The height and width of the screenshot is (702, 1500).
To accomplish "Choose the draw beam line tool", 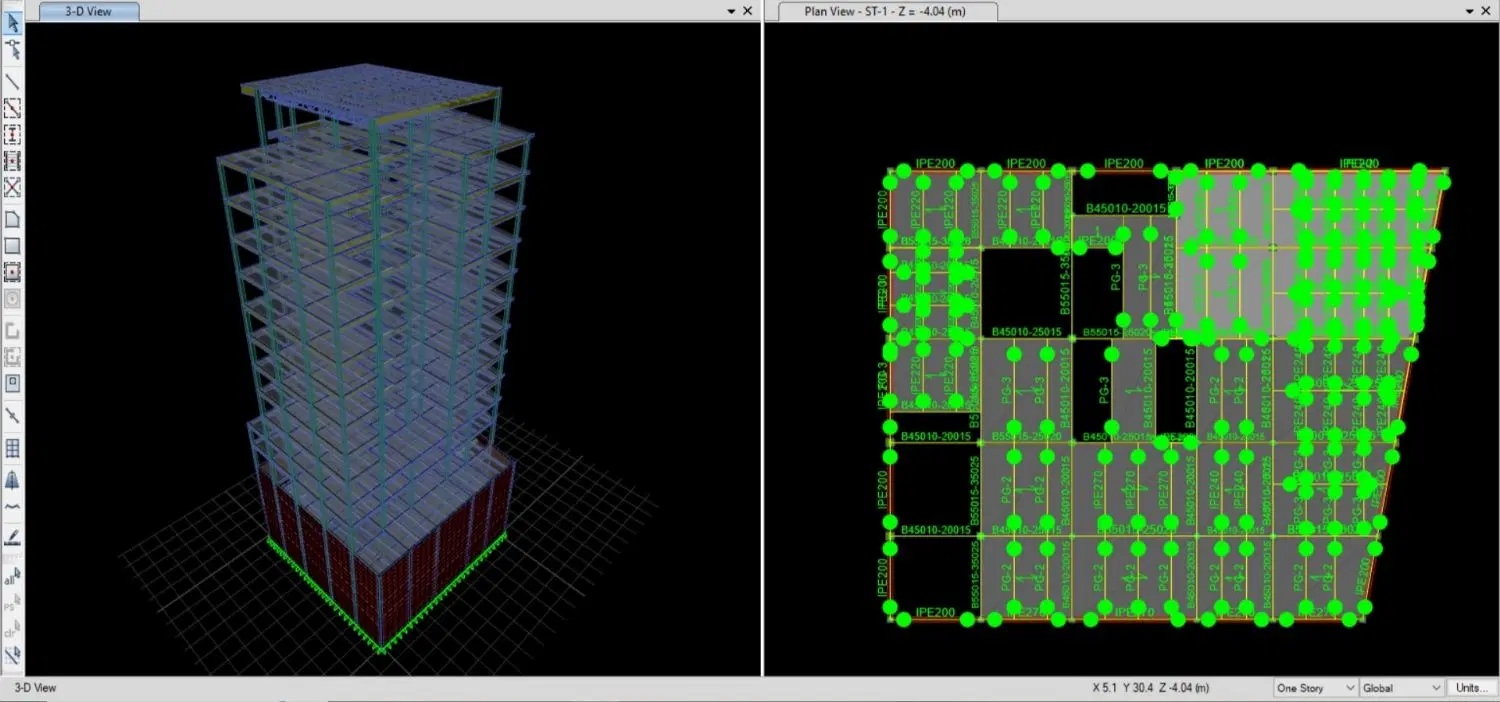I will click(x=12, y=82).
